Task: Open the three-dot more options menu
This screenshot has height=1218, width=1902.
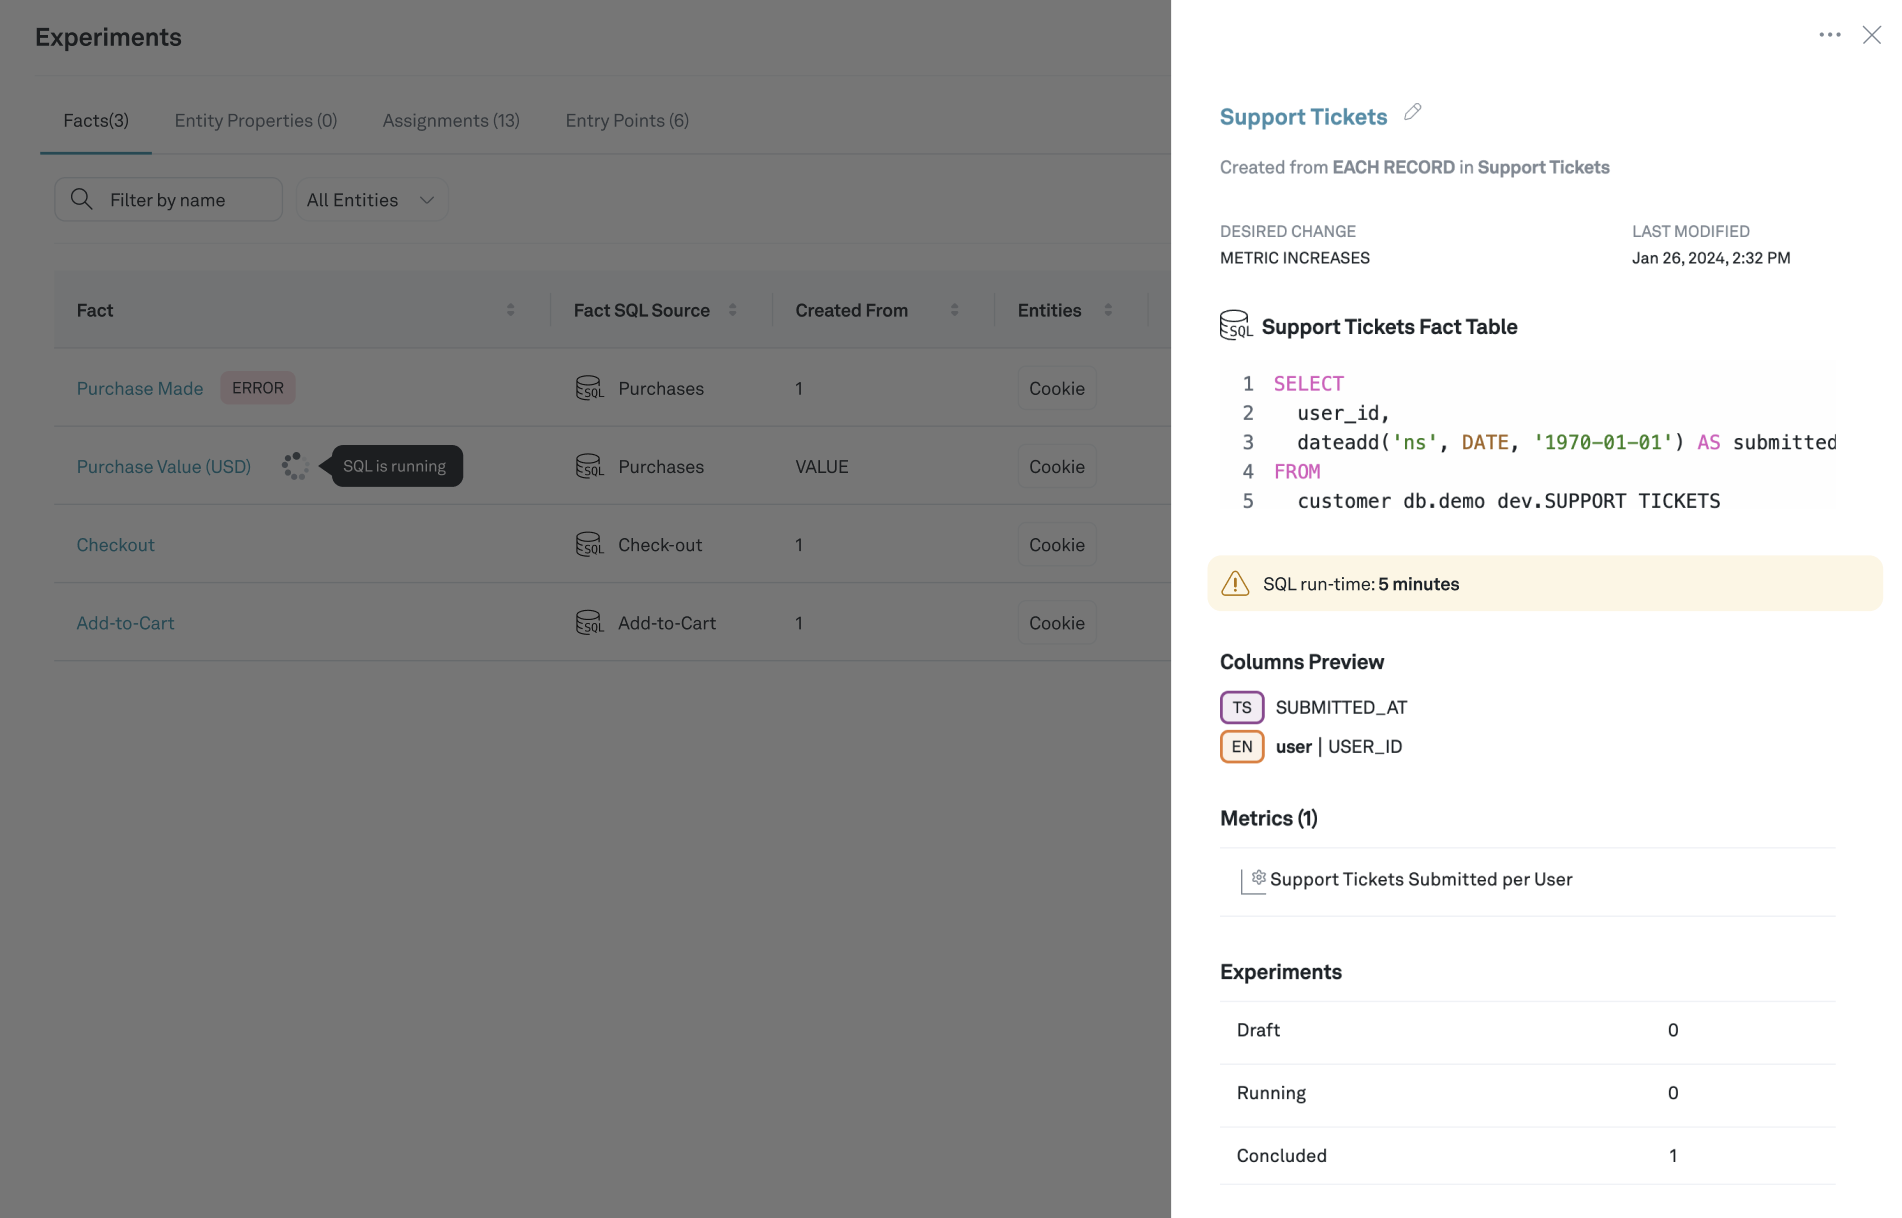Action: (1829, 35)
